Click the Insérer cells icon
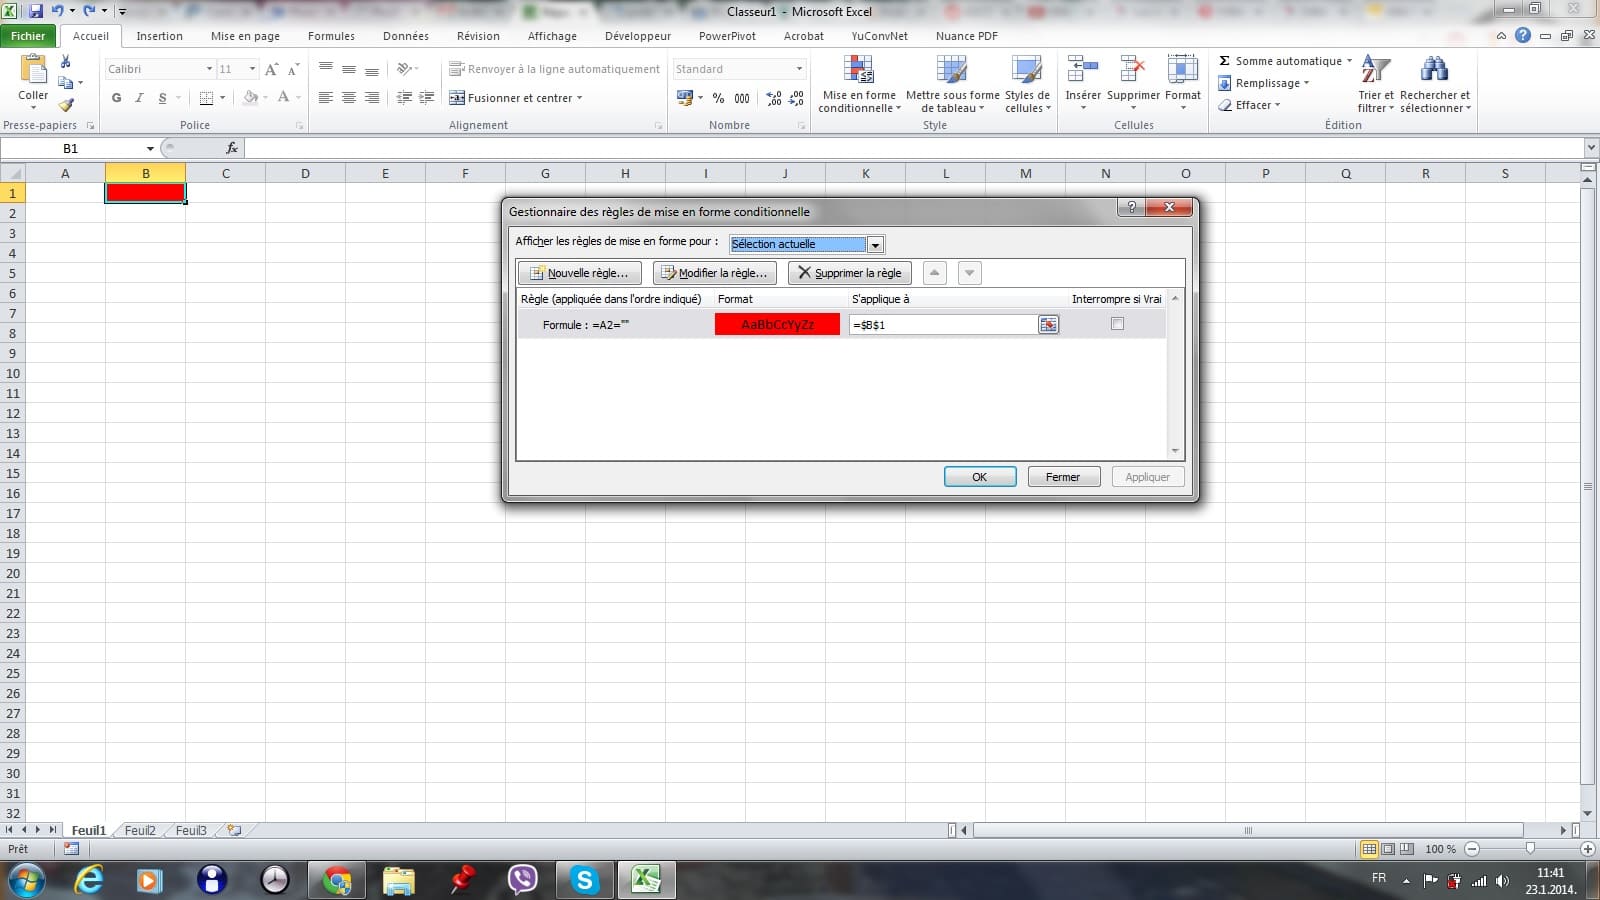This screenshot has width=1600, height=900. [x=1082, y=71]
